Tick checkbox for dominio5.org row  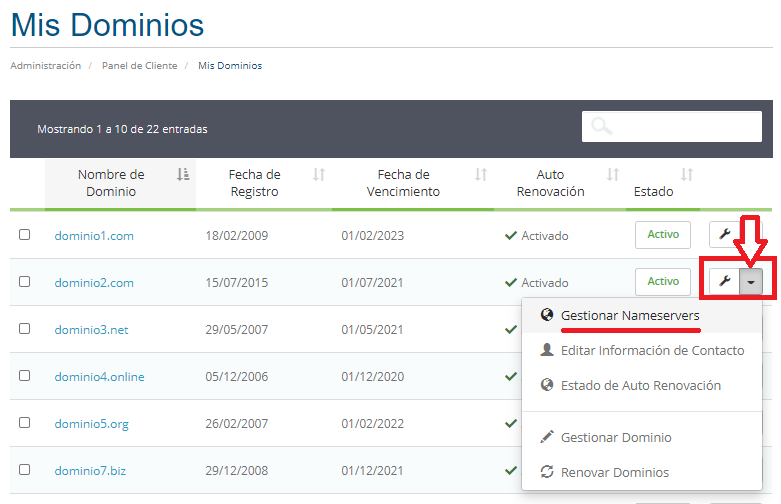[x=24, y=422]
